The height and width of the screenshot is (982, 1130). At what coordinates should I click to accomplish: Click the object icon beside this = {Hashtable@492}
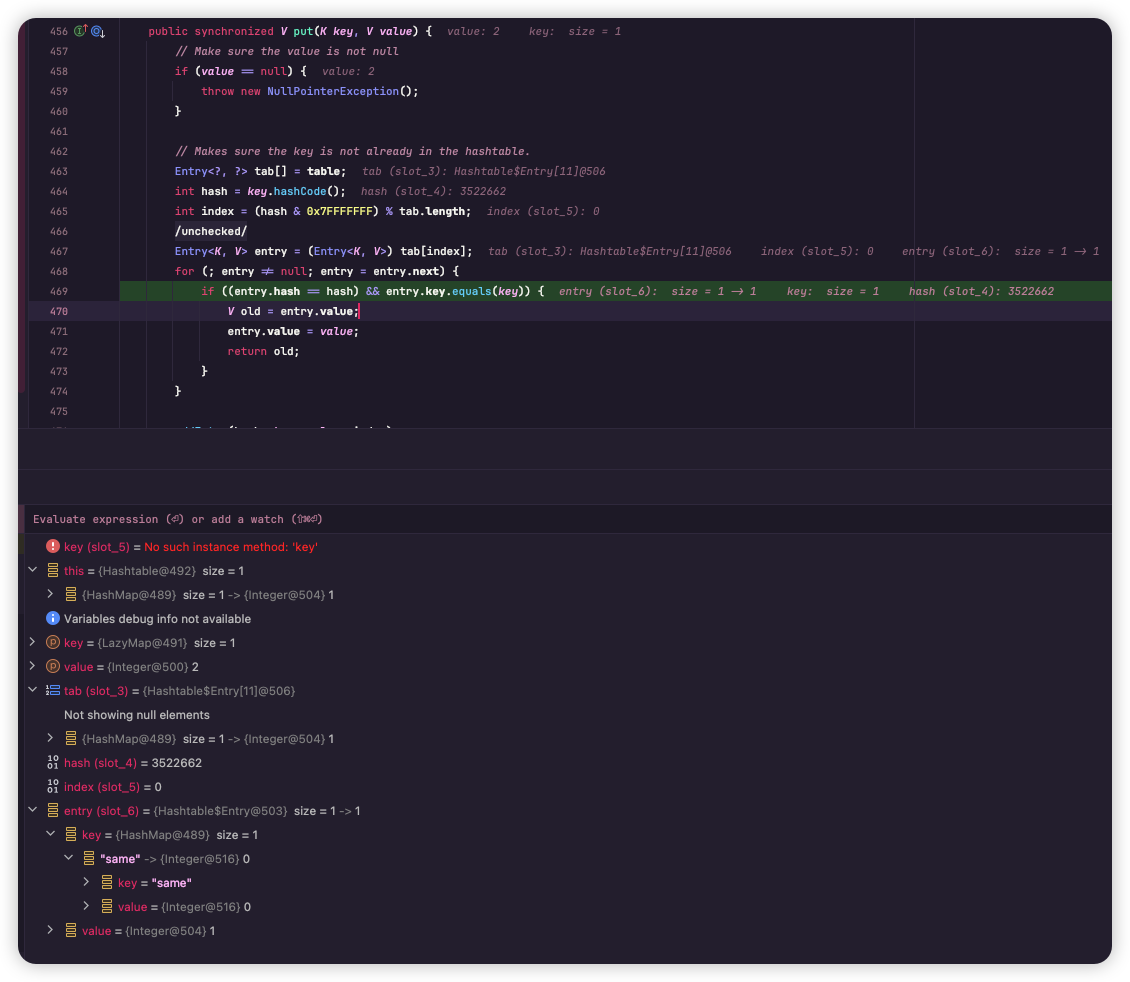pyautogui.click(x=53, y=571)
